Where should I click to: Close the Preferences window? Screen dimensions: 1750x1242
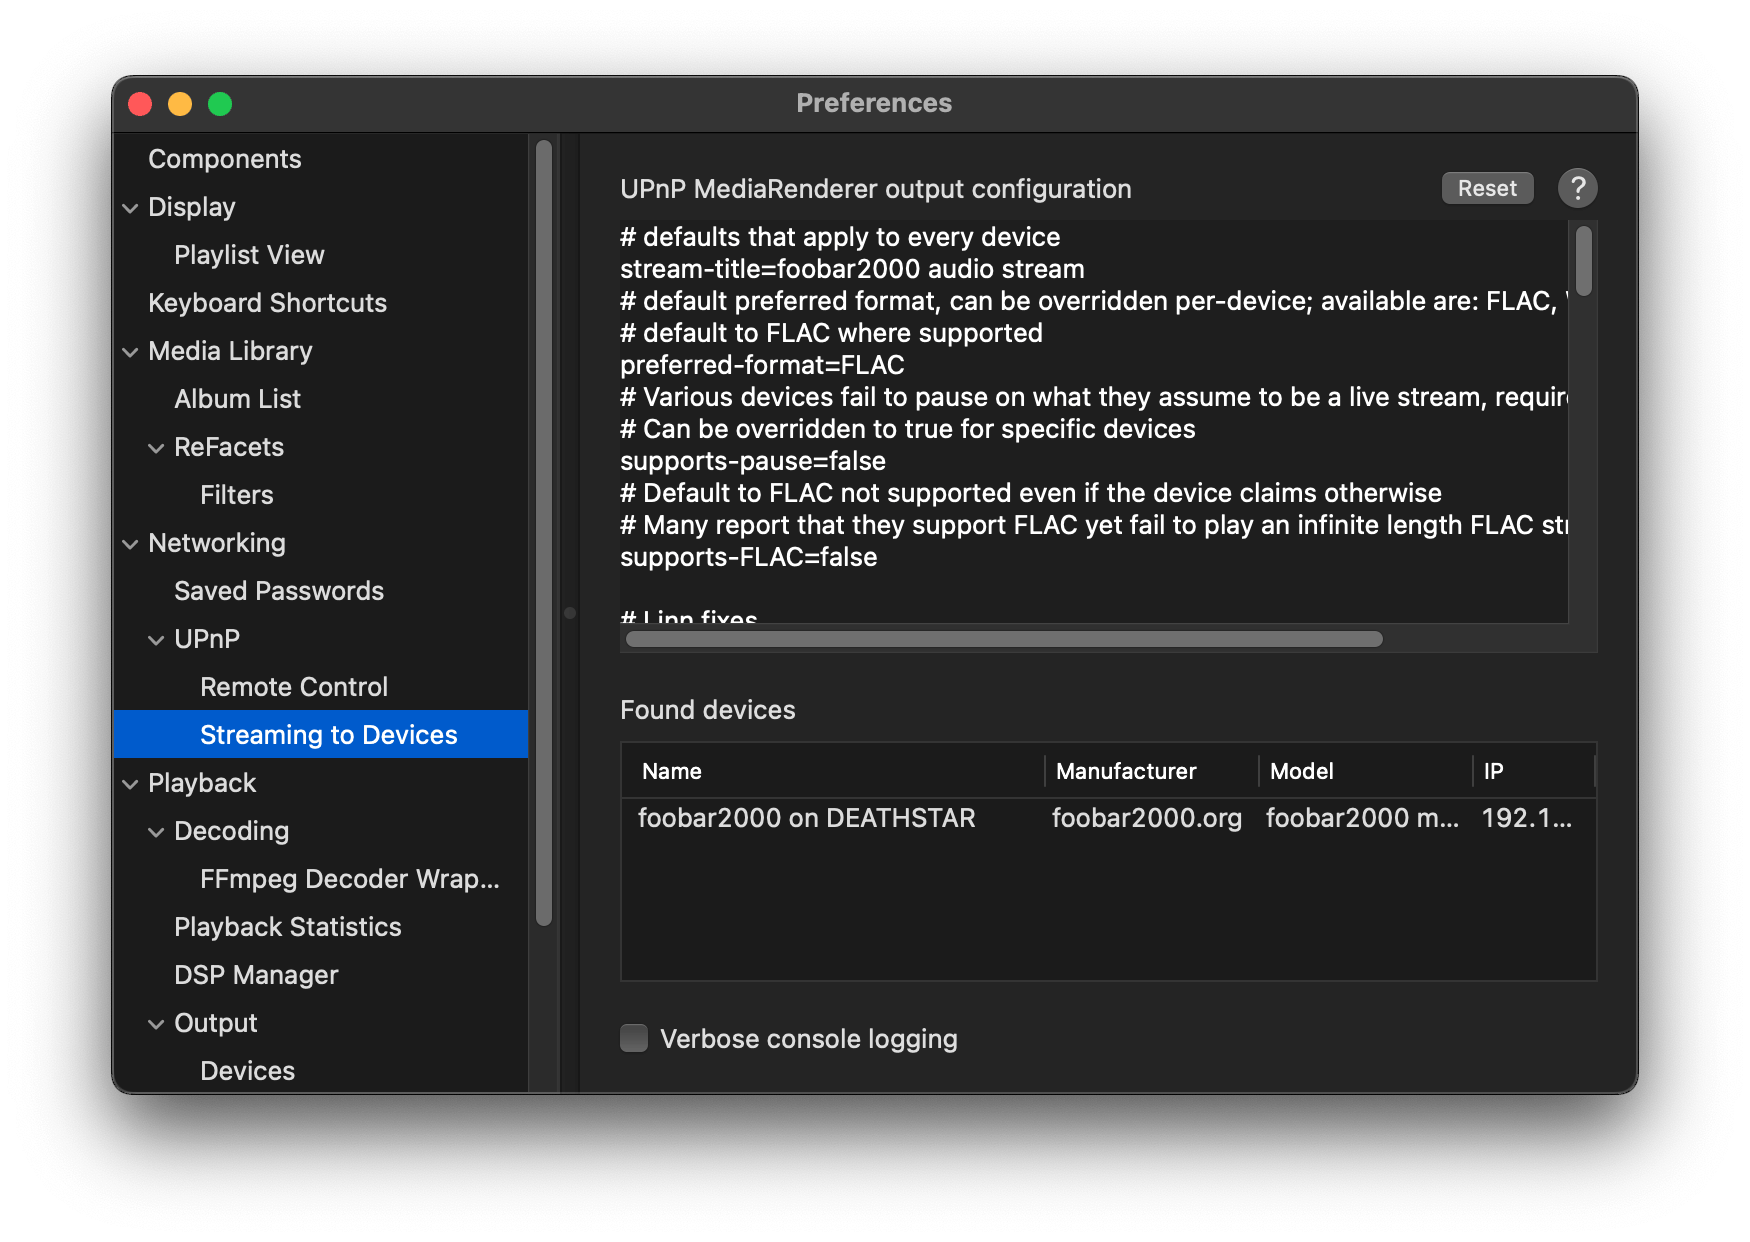click(x=141, y=104)
